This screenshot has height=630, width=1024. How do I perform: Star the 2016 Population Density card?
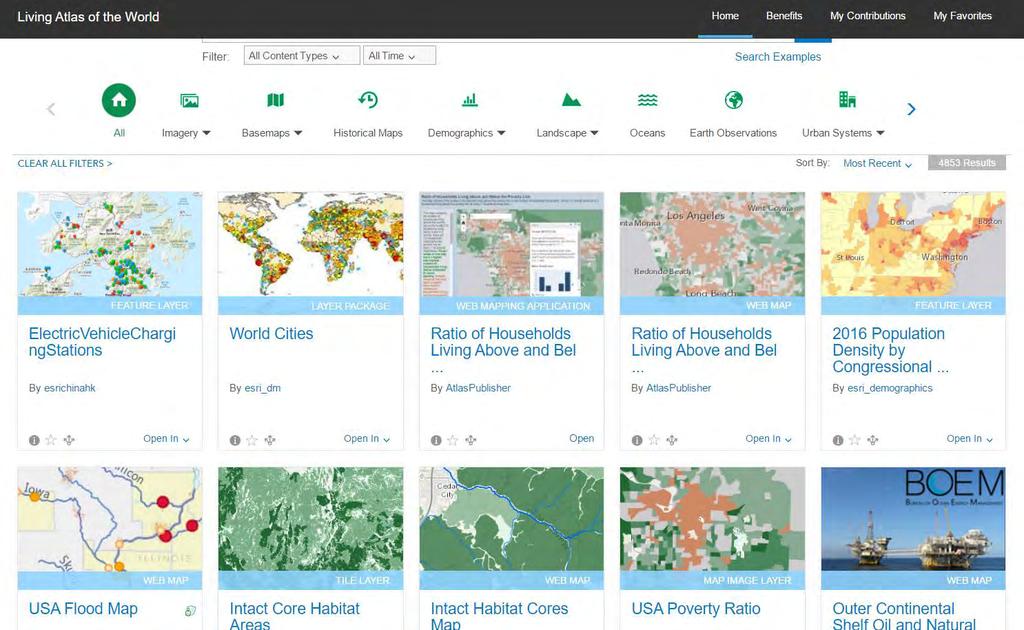(855, 440)
